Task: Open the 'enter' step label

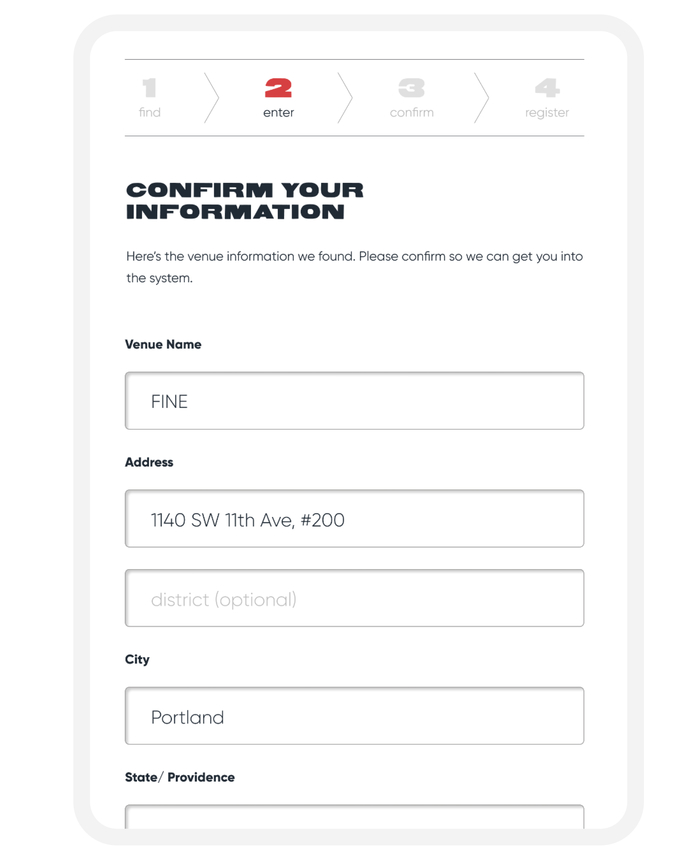Action: click(x=278, y=113)
